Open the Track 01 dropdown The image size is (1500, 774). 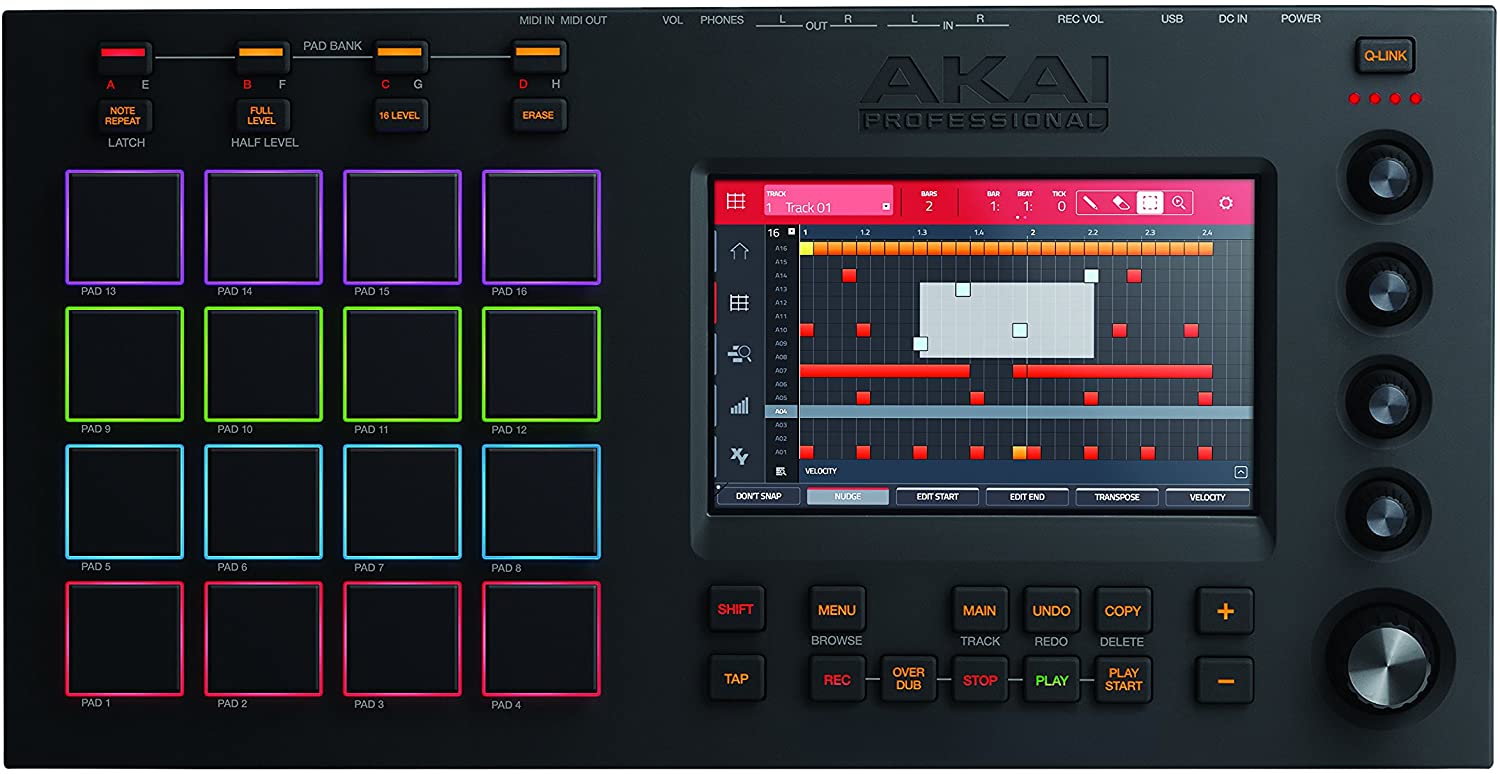pyautogui.click(x=885, y=208)
